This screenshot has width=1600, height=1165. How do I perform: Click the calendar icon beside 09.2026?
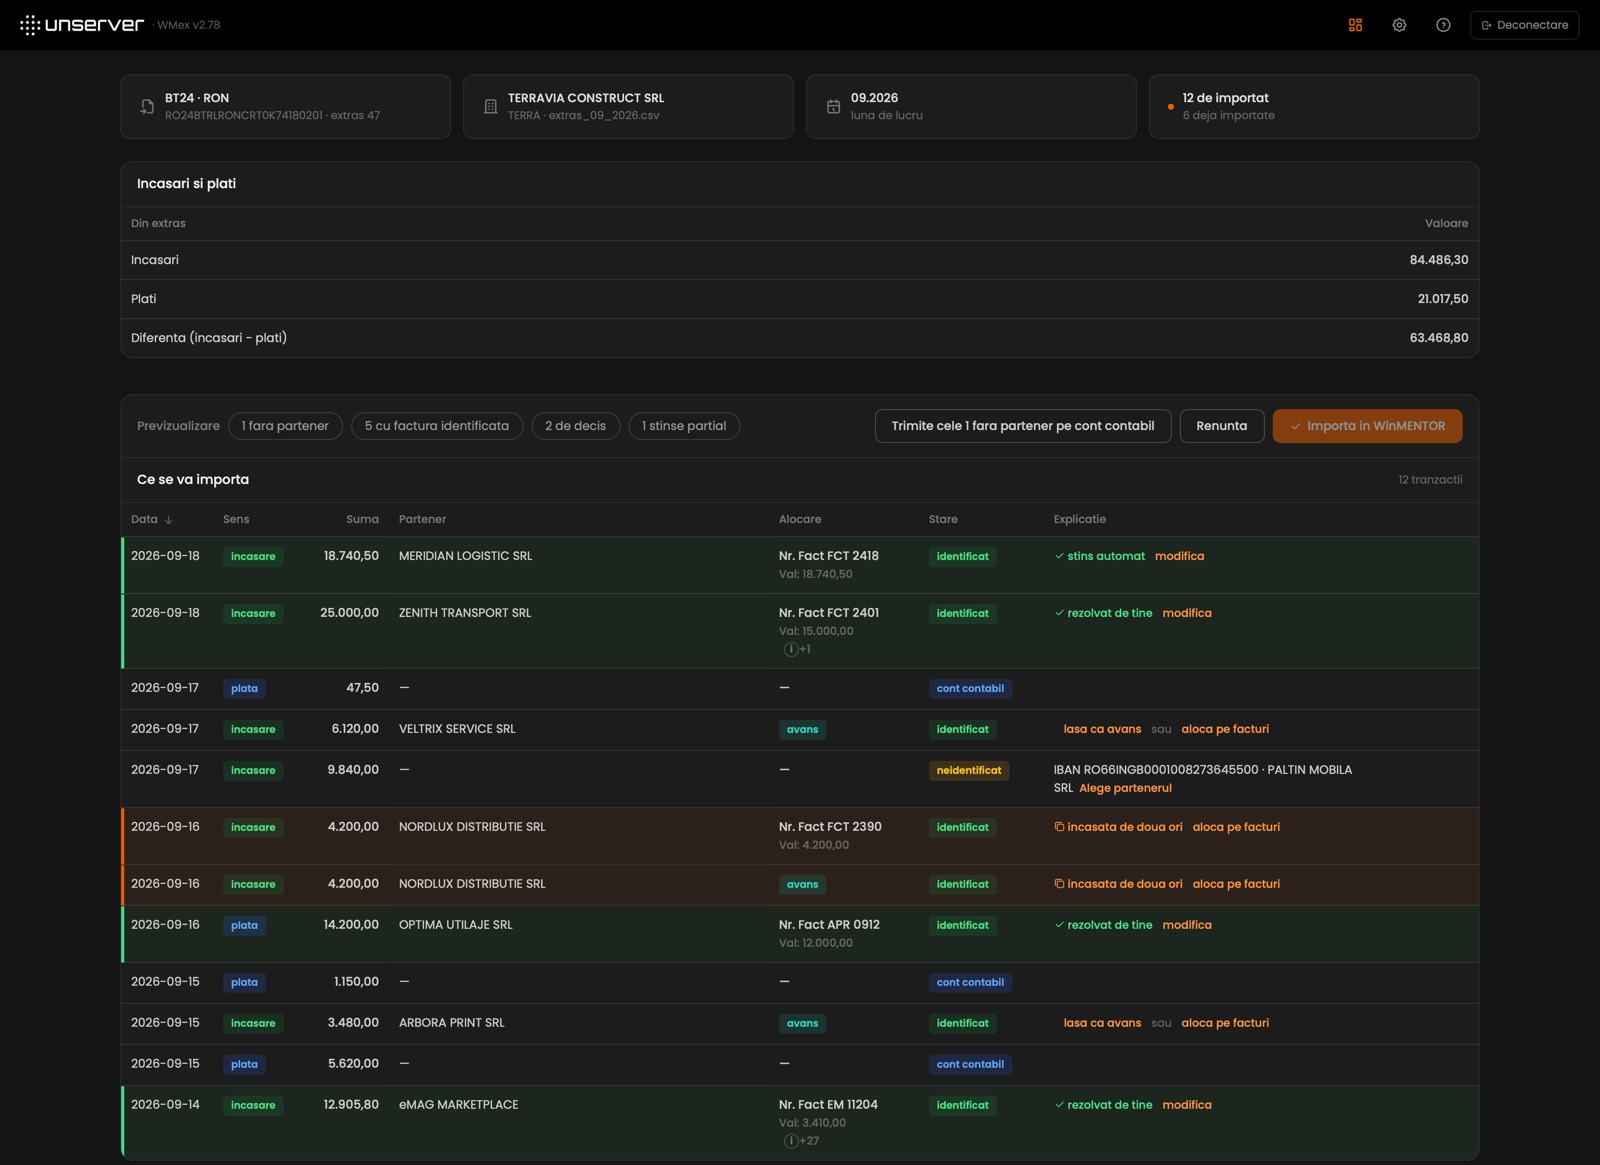(833, 106)
